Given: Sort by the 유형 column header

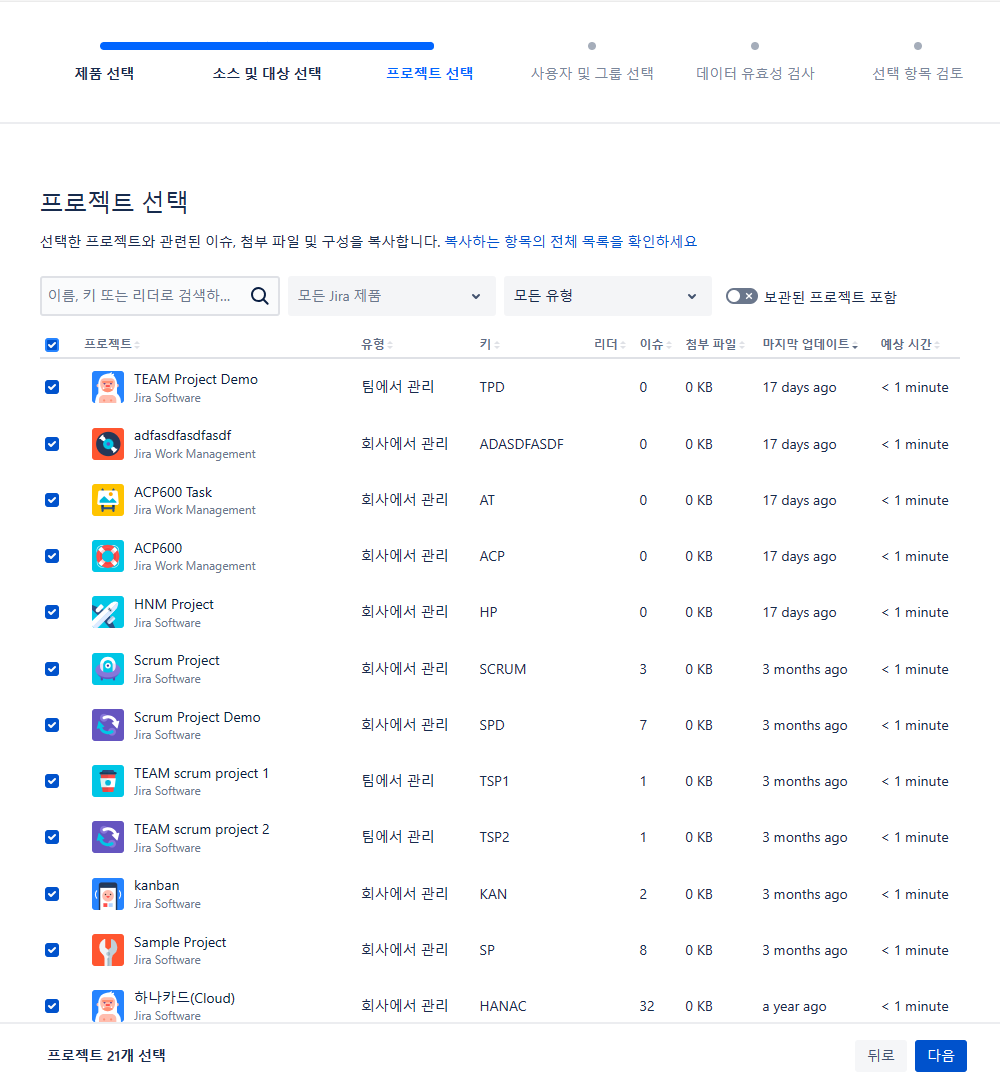Looking at the screenshot, I should 377,344.
